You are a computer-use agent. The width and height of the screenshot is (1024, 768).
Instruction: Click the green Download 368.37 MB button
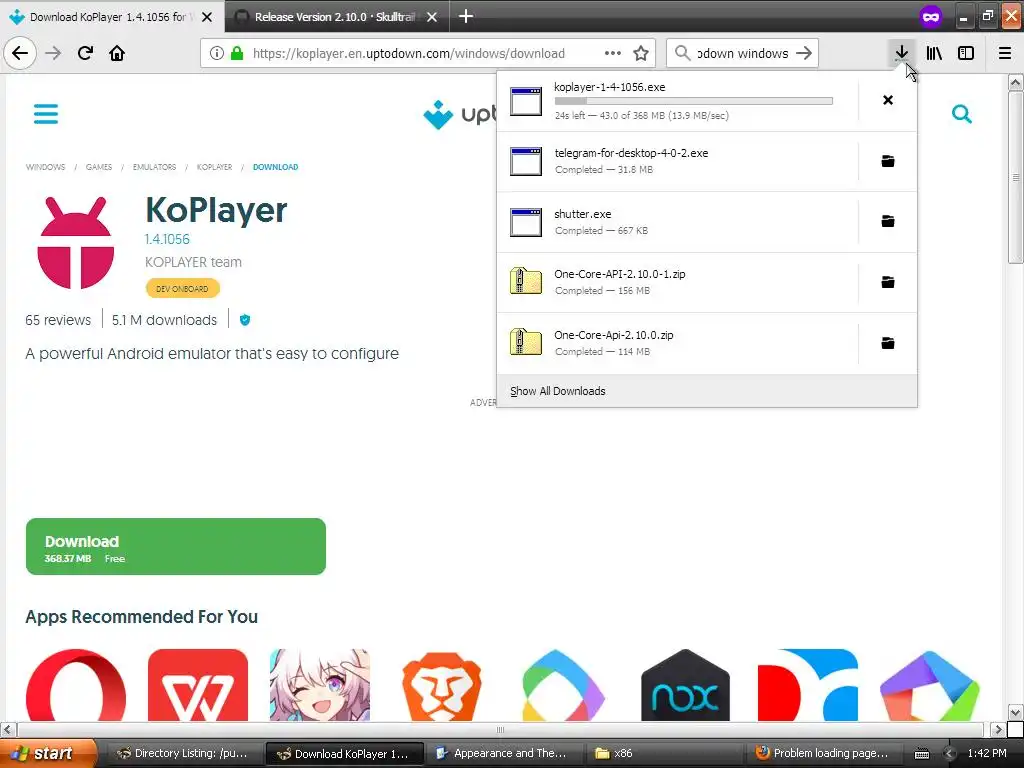(x=176, y=547)
